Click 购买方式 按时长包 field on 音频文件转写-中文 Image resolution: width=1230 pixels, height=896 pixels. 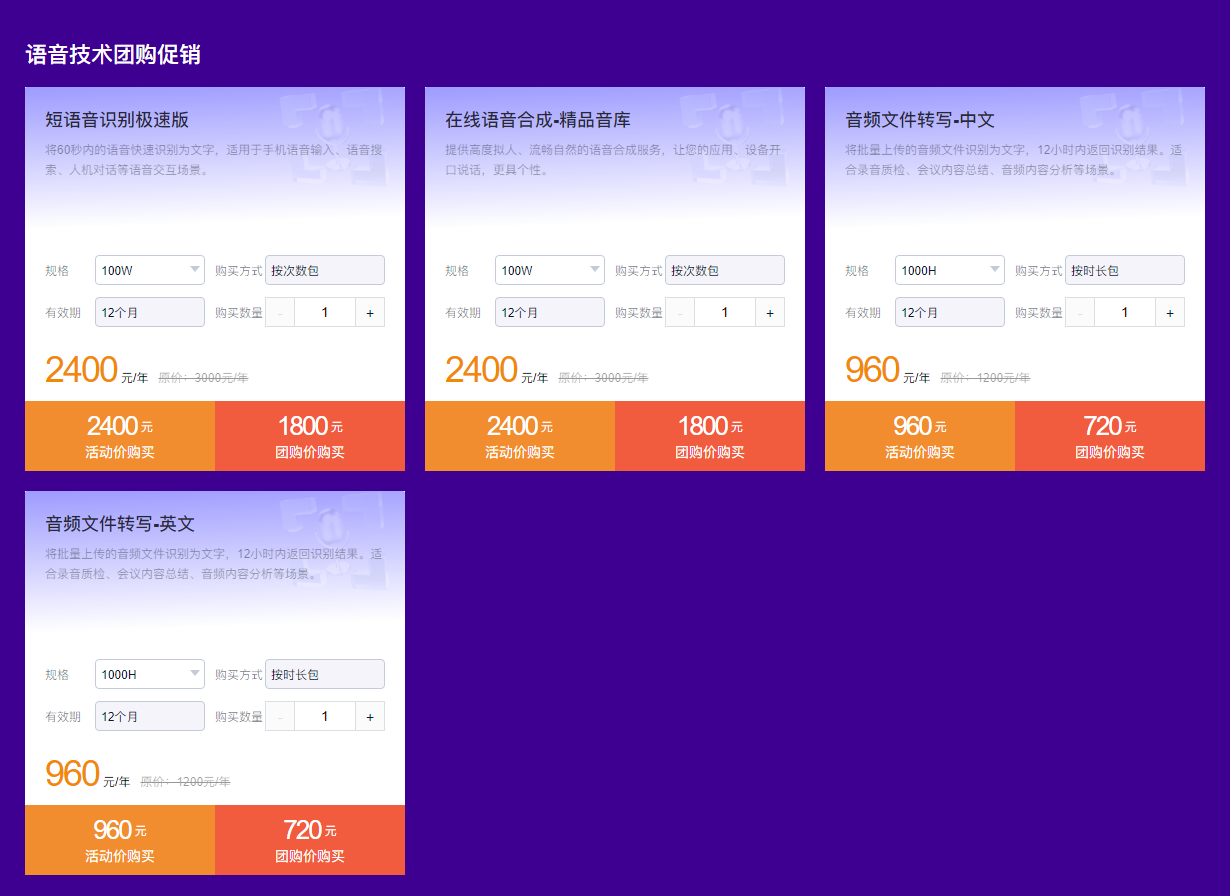pyautogui.click(x=1125, y=270)
